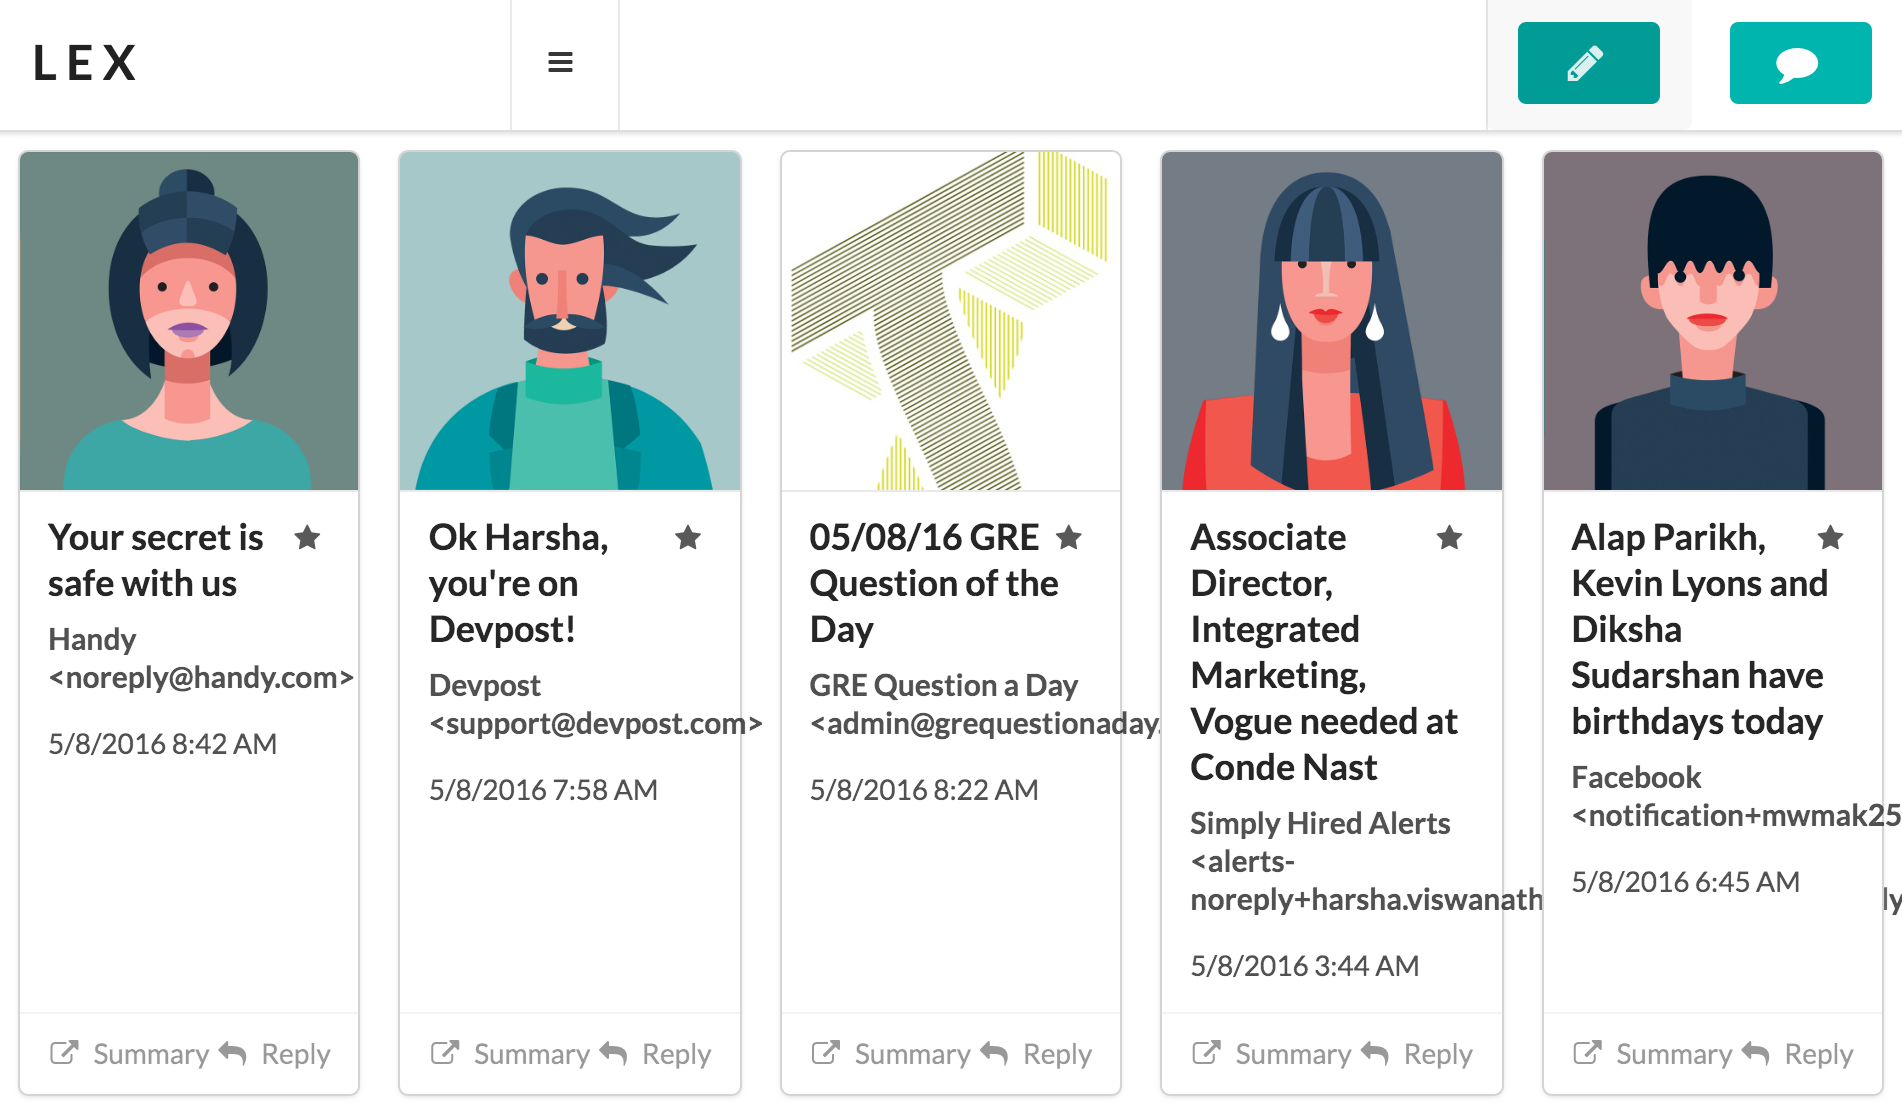
Task: Click sender 'Simply Hired Alerts'
Action: tap(1320, 823)
